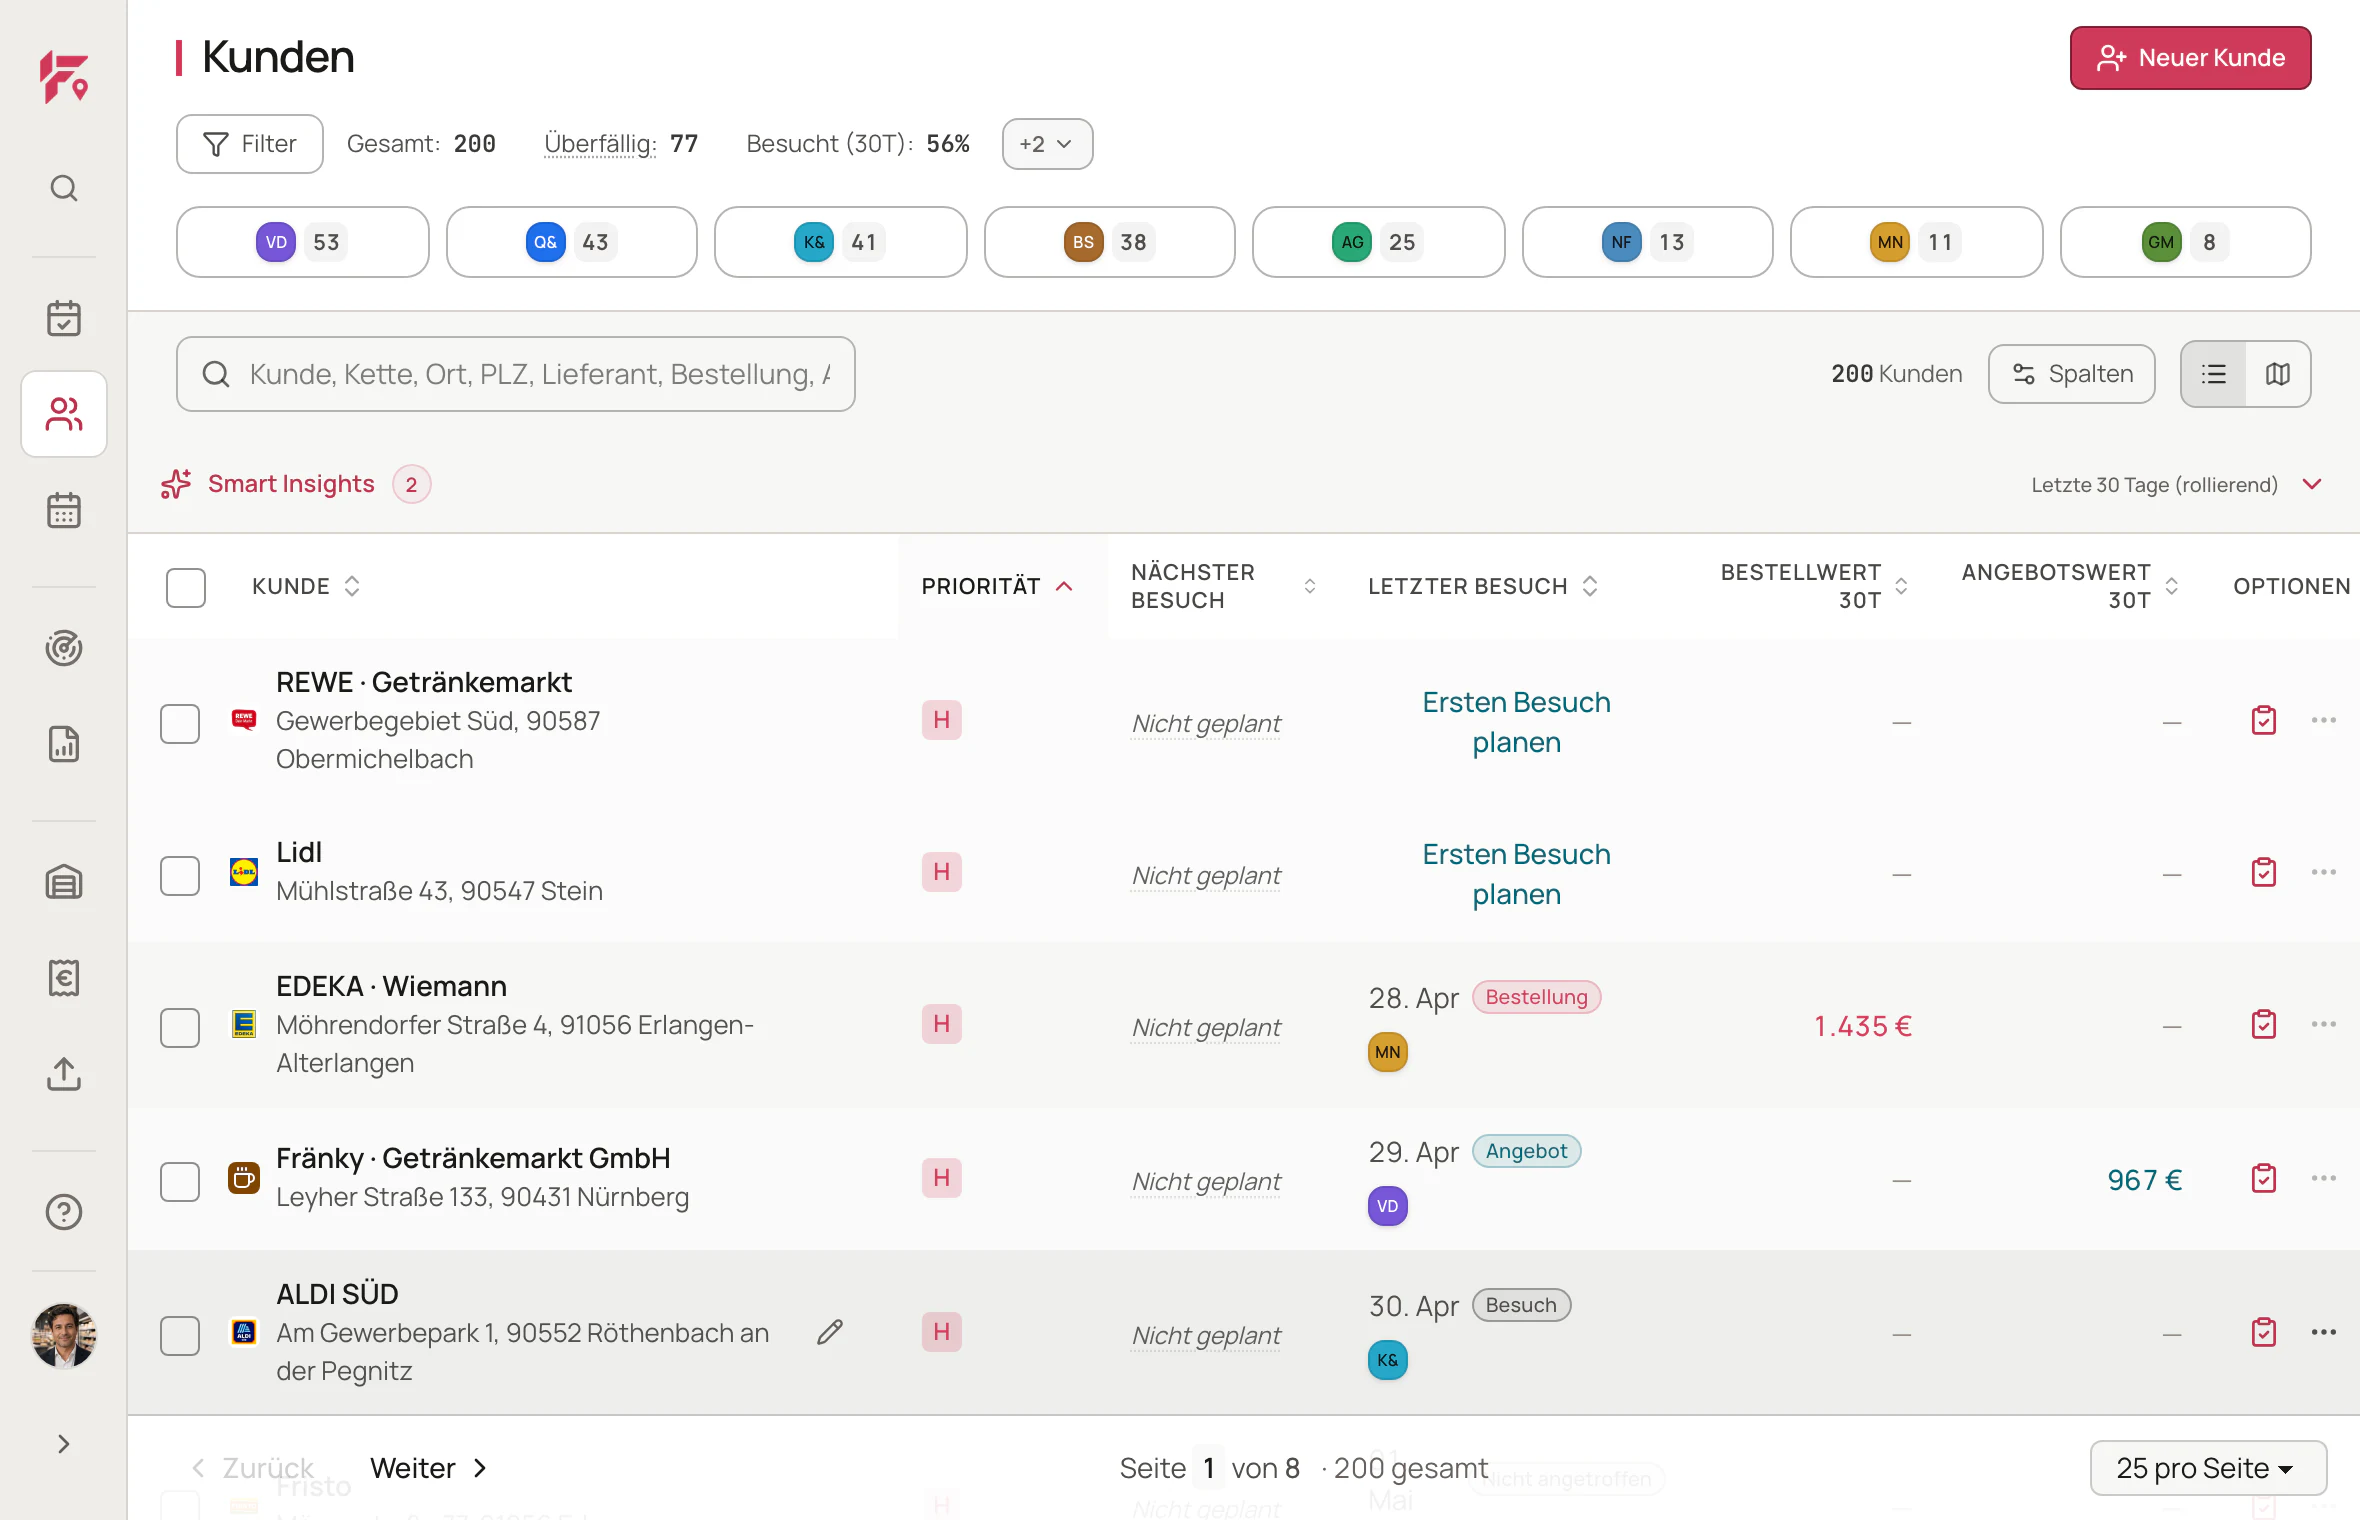The height and width of the screenshot is (1520, 2360).
Task: Sort by Angebotswert 30T column
Action: [x=2070, y=586]
